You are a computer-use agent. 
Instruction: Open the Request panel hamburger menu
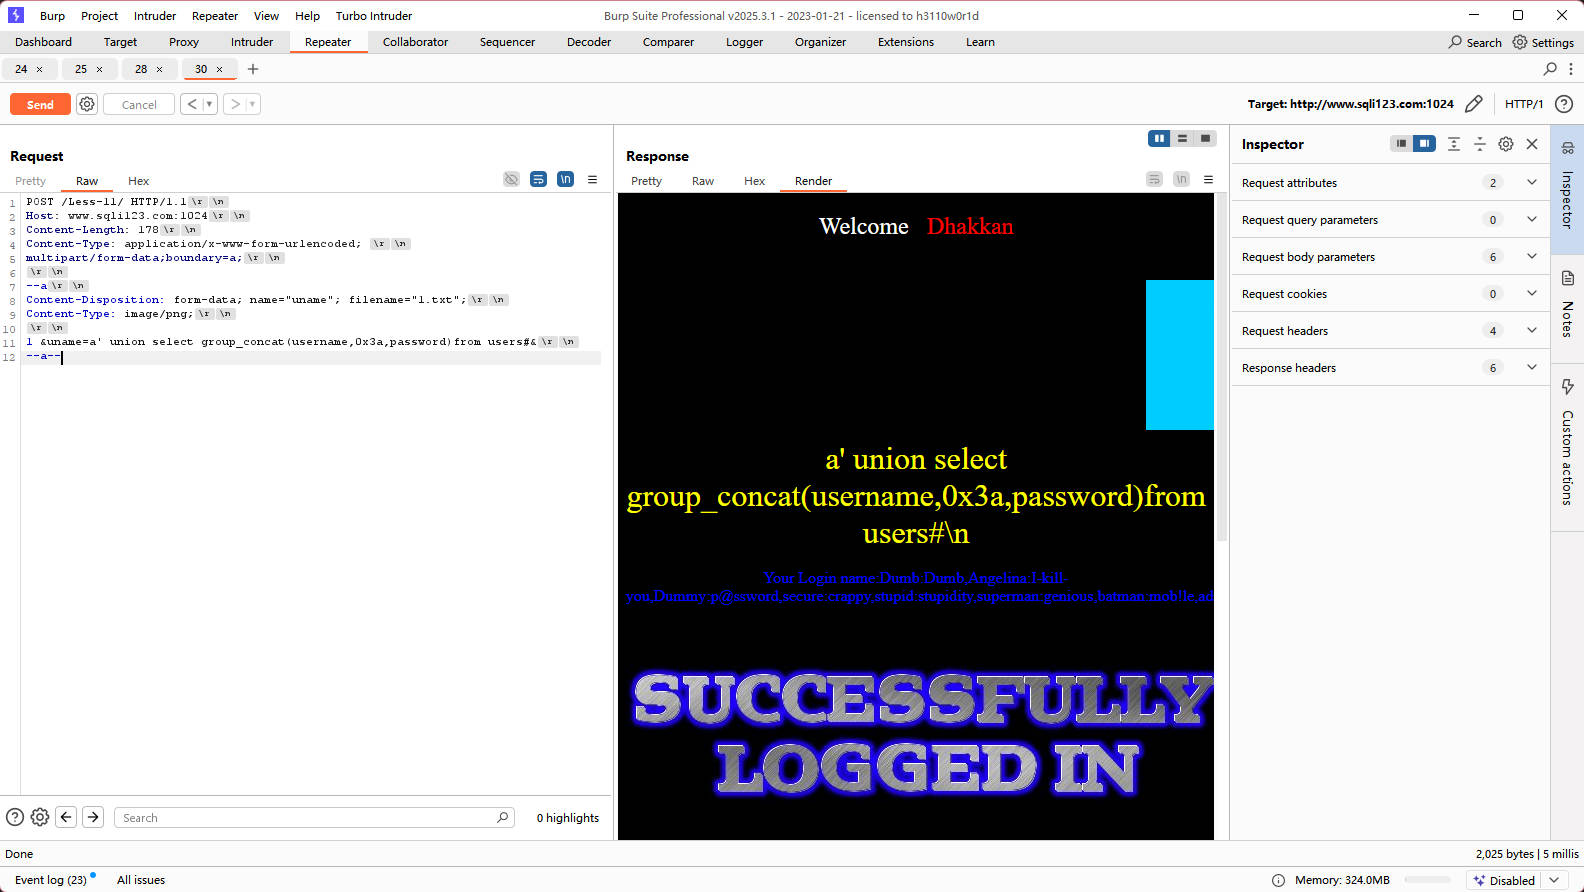tap(592, 179)
